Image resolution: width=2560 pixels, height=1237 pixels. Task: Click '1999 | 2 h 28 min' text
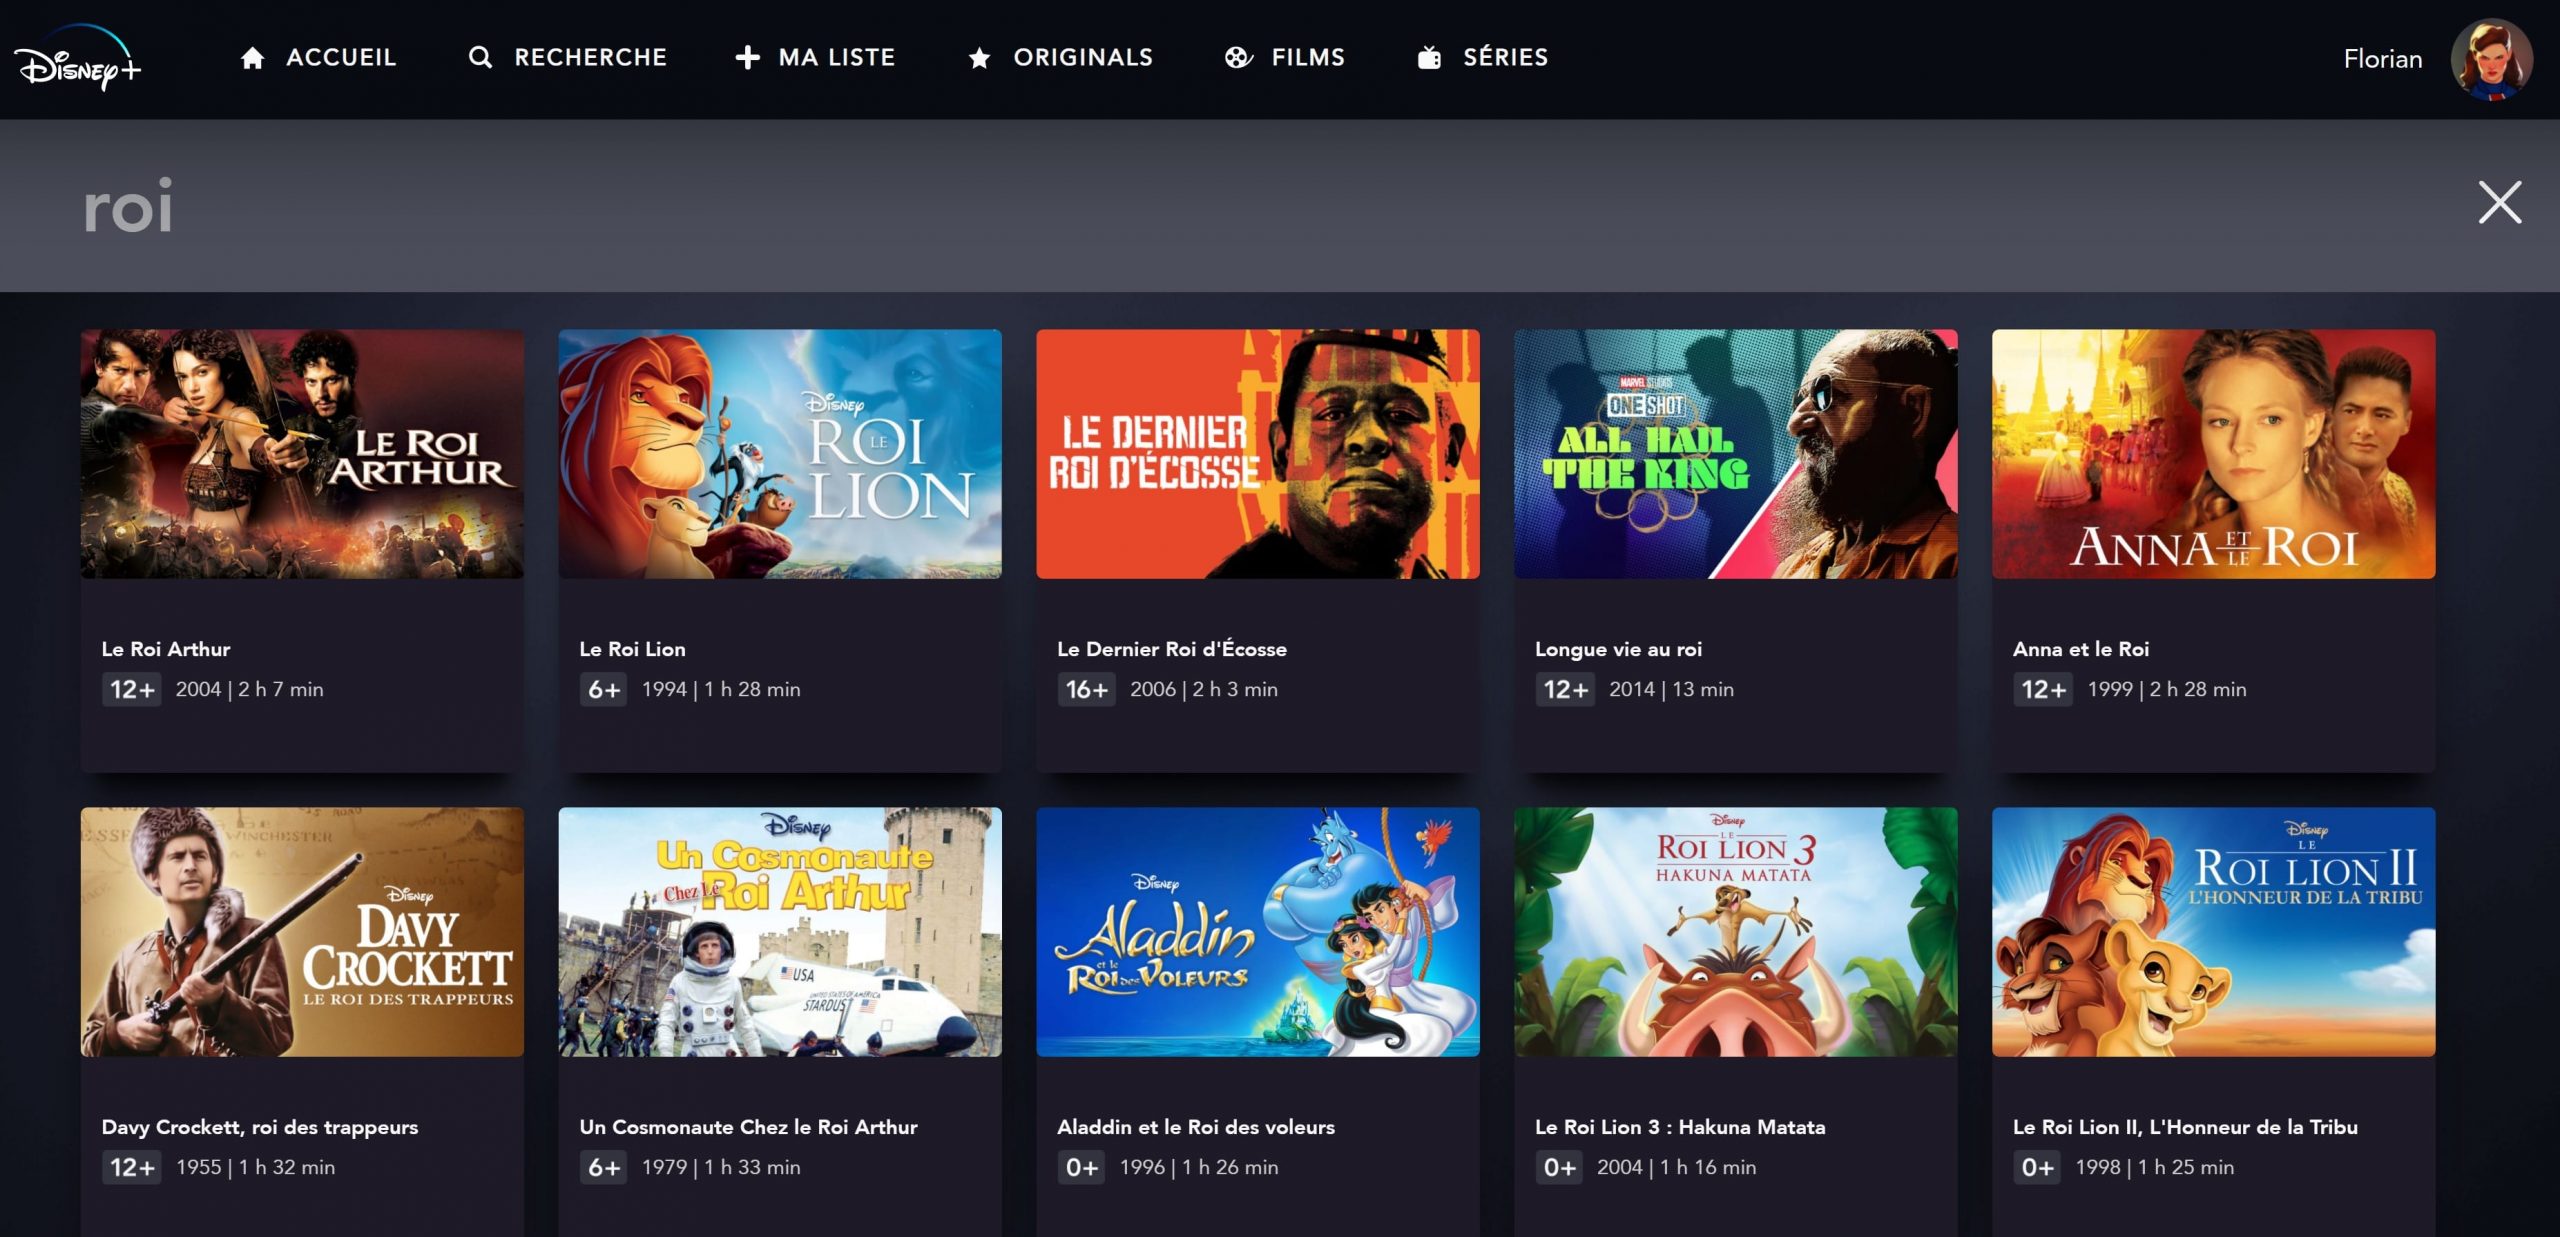tap(2167, 689)
